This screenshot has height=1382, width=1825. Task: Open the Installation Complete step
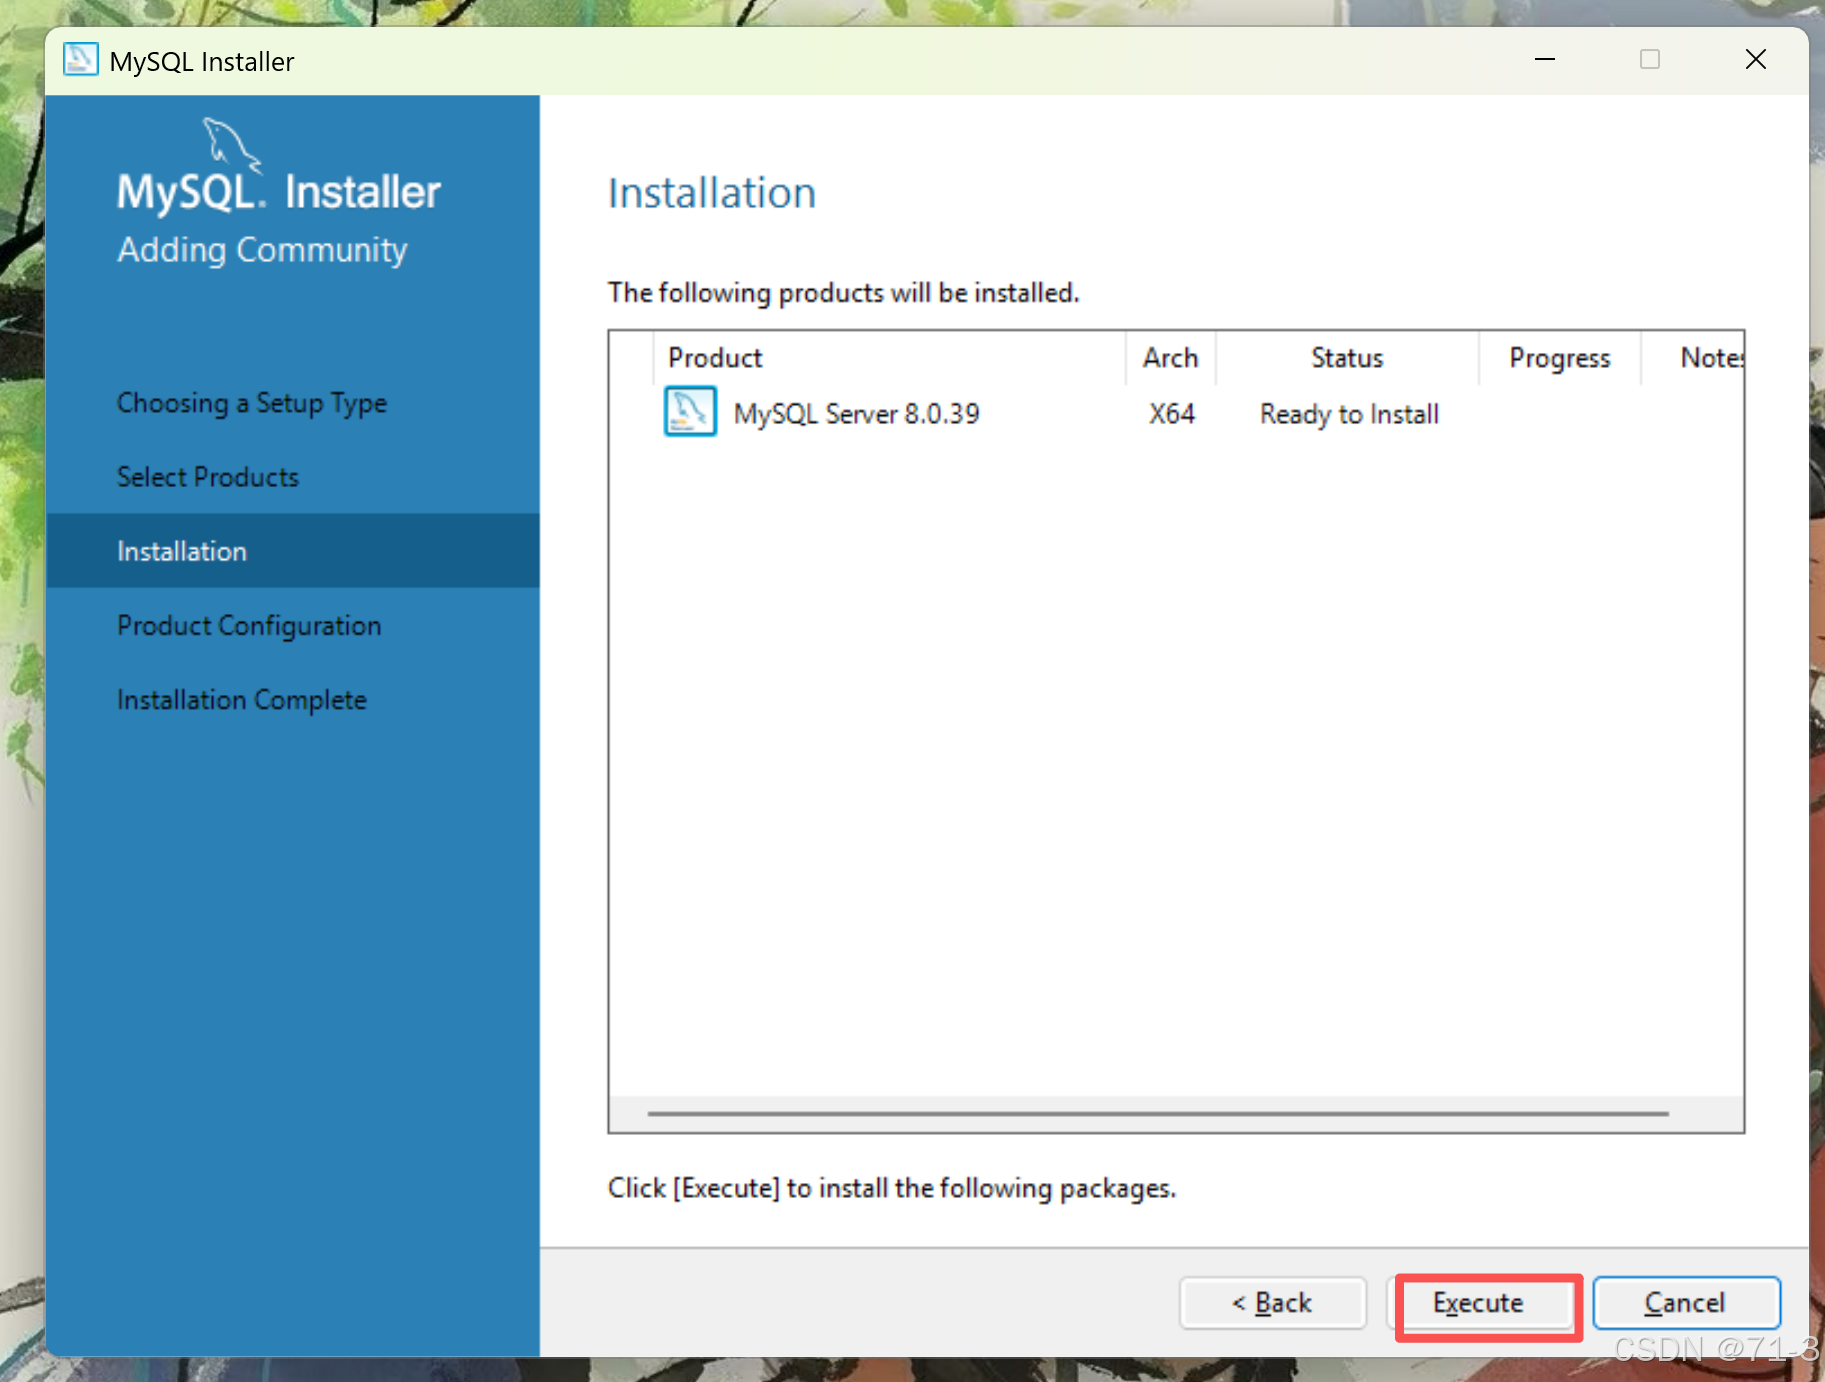242,700
